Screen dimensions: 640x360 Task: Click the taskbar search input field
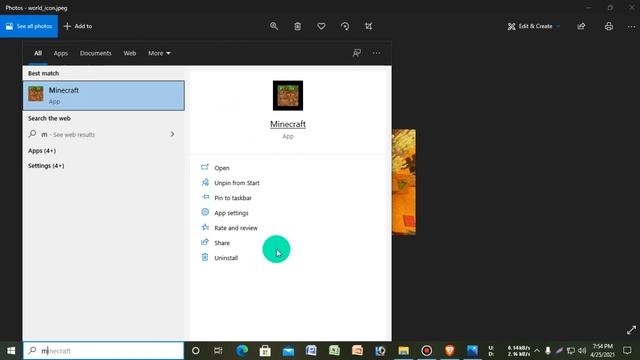tap(104, 351)
